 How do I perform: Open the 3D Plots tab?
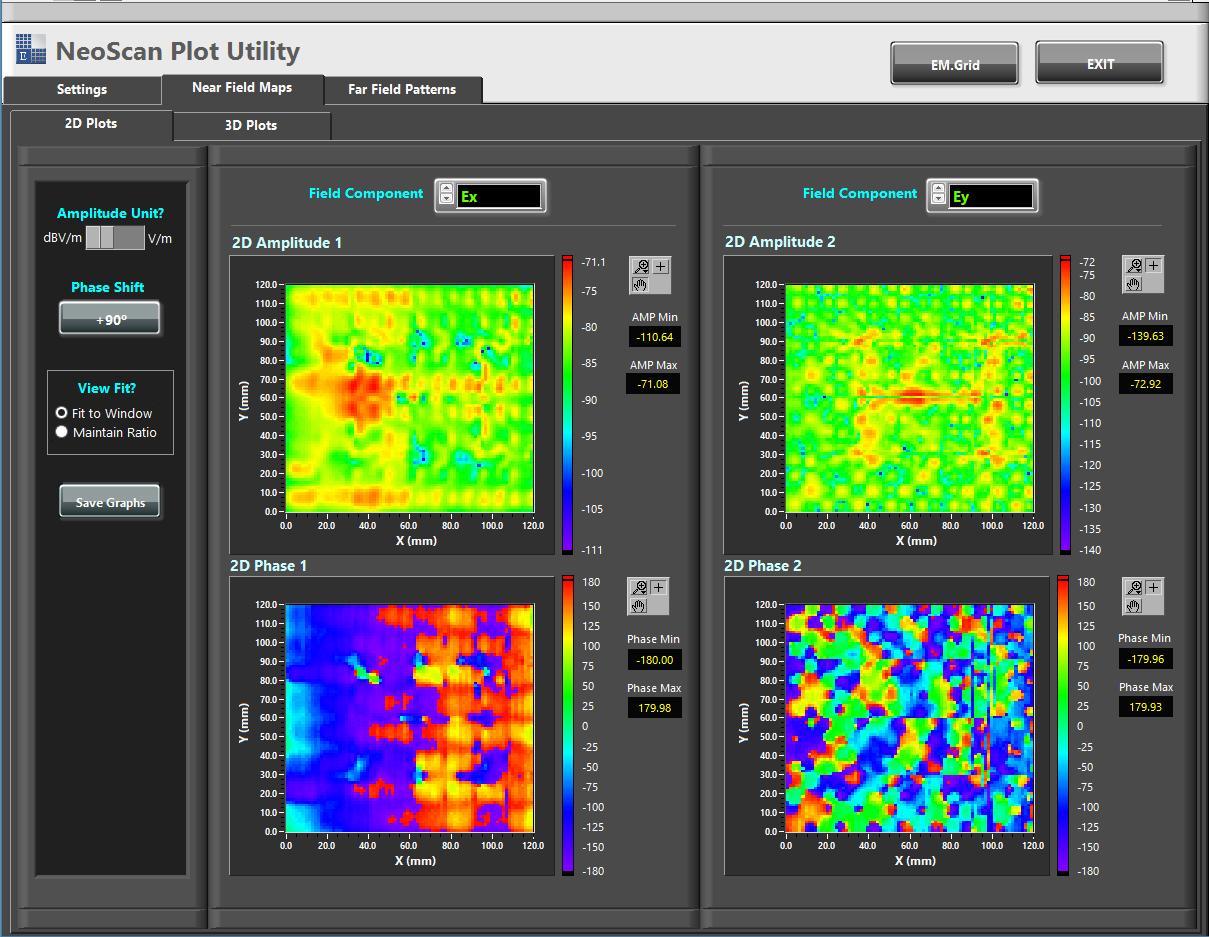250,126
